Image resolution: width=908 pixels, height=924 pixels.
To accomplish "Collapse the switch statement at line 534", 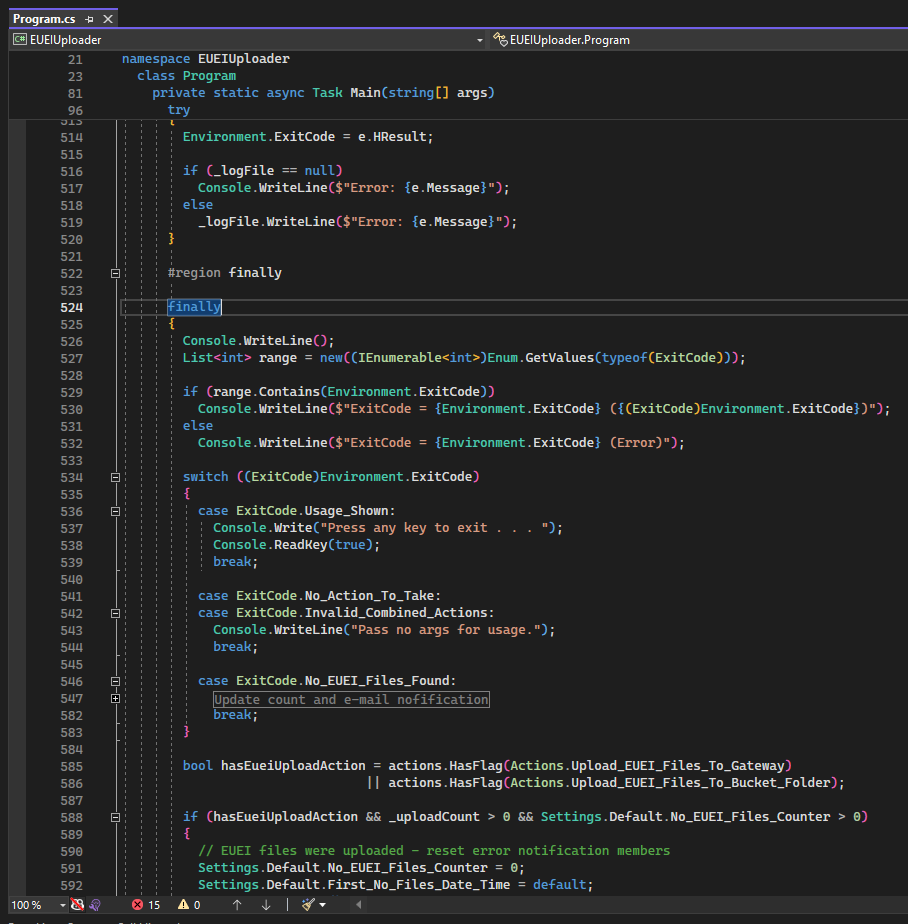I will [x=115, y=477].
